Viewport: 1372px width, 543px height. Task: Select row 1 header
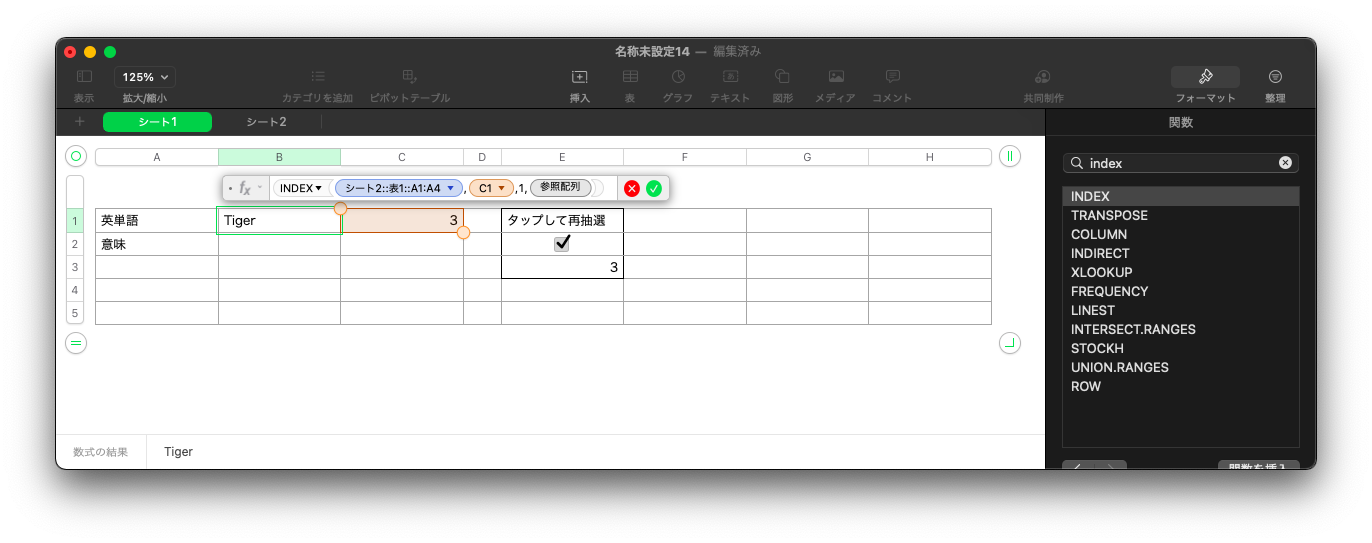tap(75, 220)
